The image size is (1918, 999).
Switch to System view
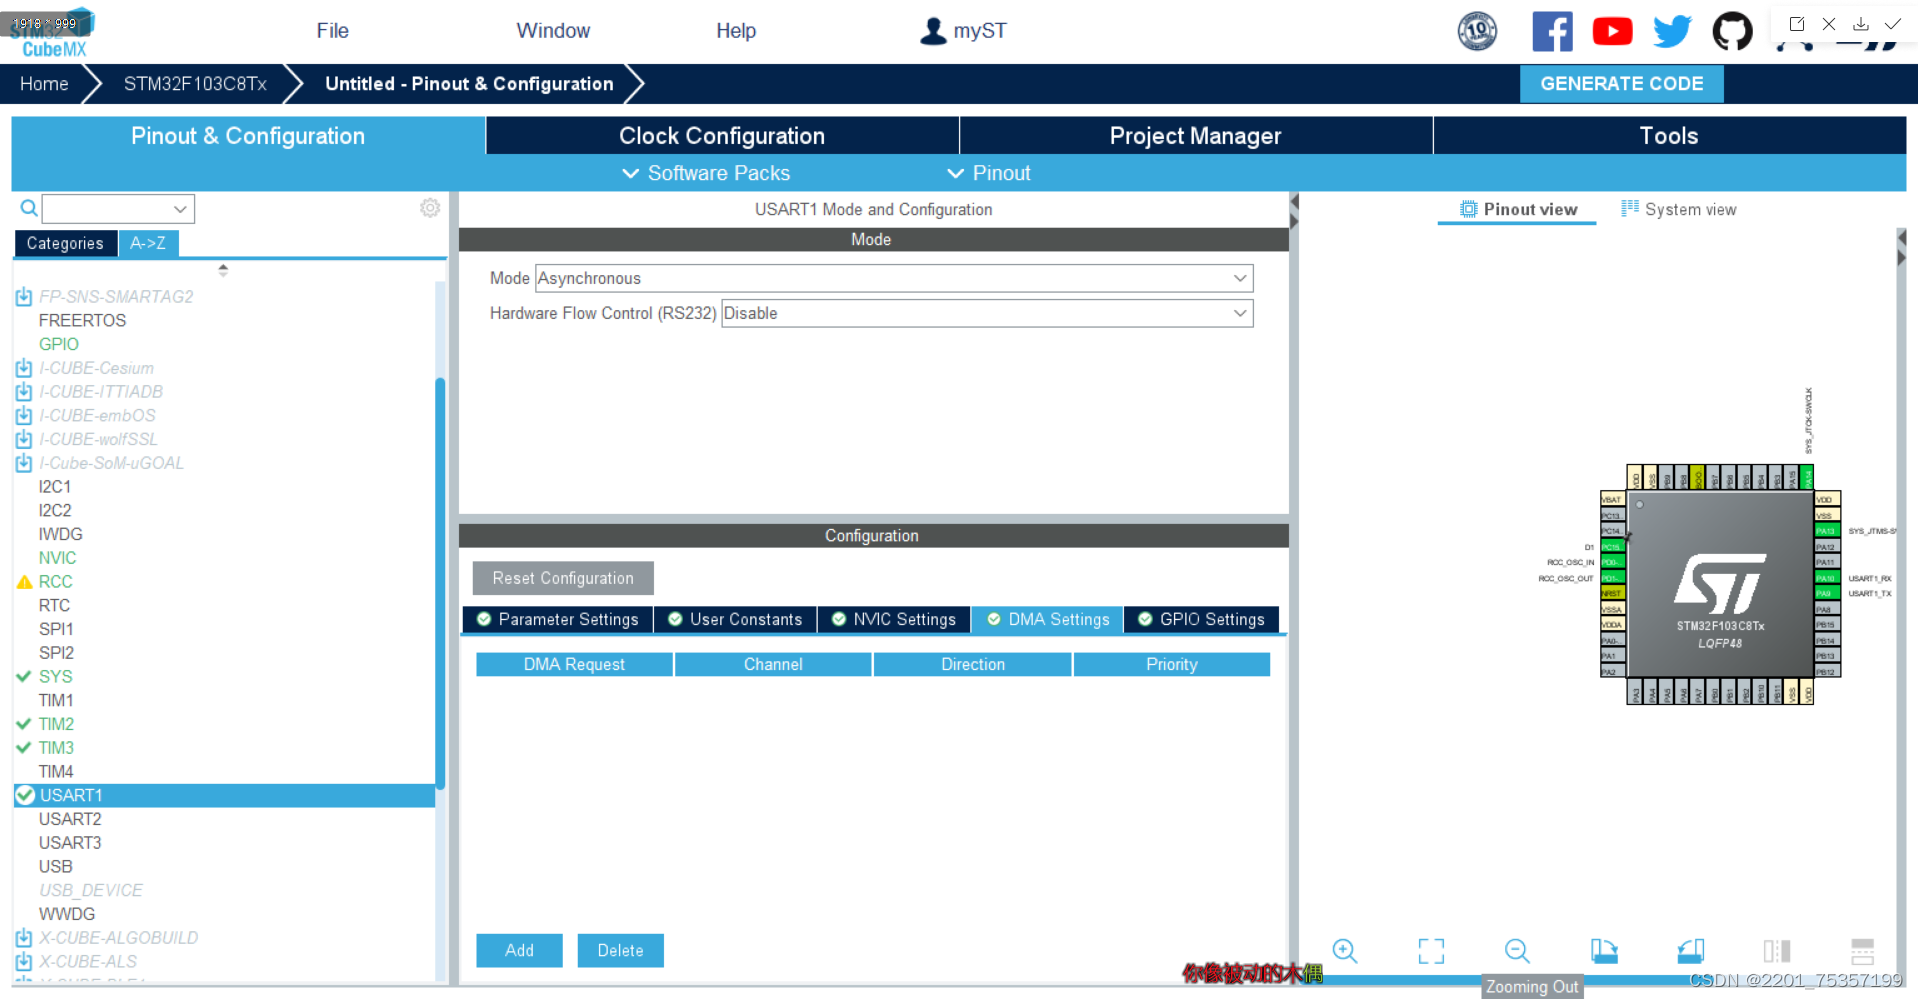(x=1679, y=209)
